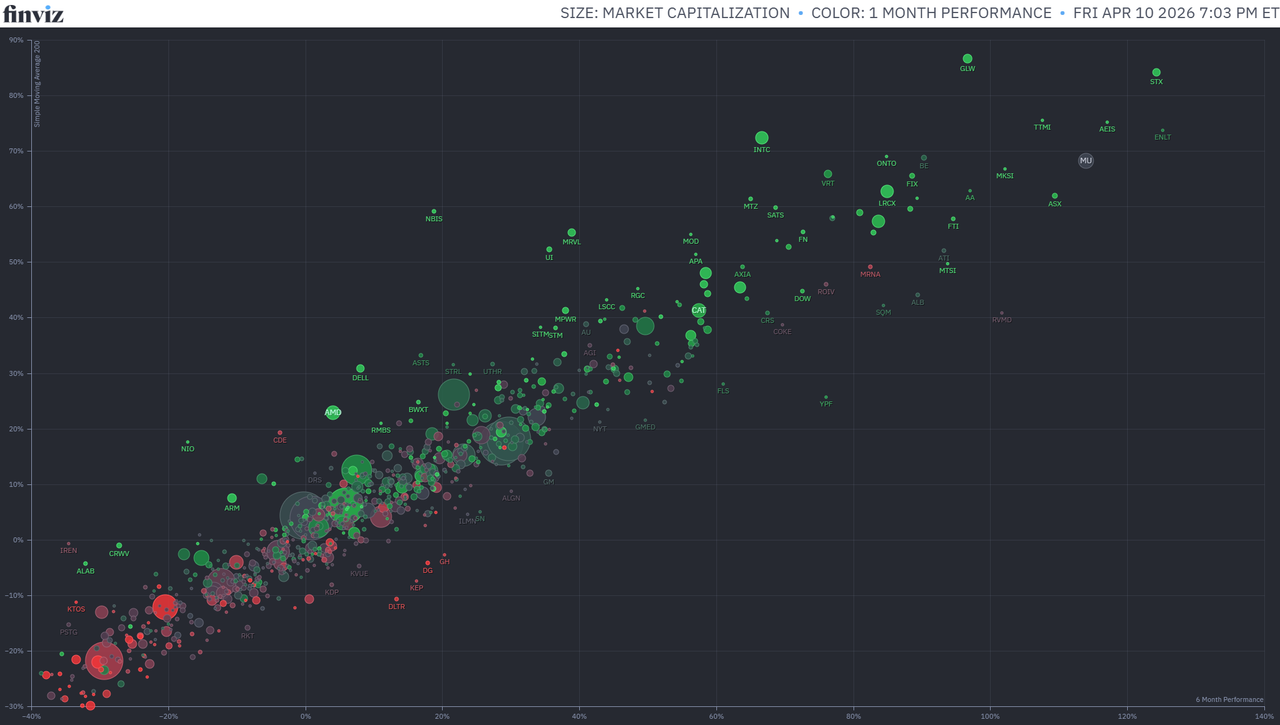Click the '6 Month Performance' axis label
Screen dimensions: 1280x725
1230,699
